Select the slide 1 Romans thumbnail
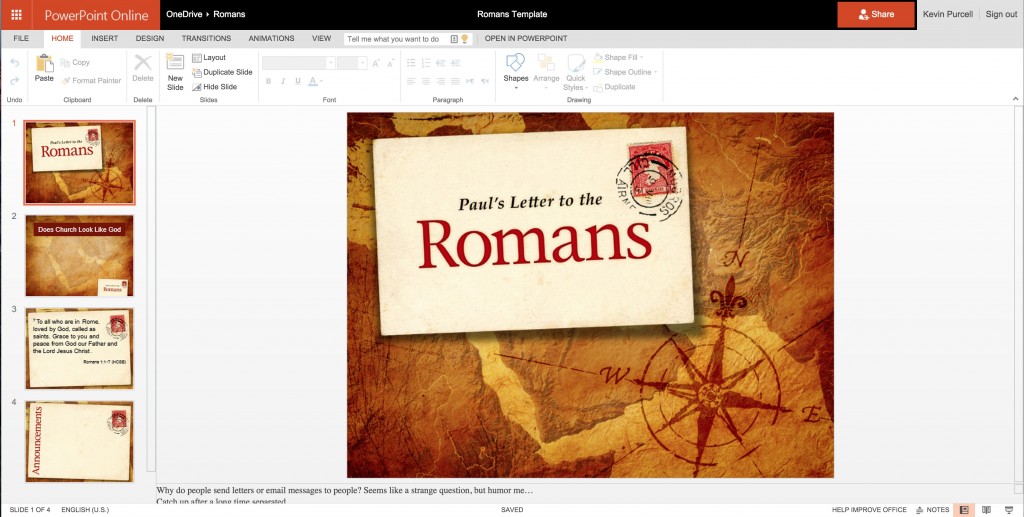Image resolution: width=1024 pixels, height=517 pixels. (80, 163)
